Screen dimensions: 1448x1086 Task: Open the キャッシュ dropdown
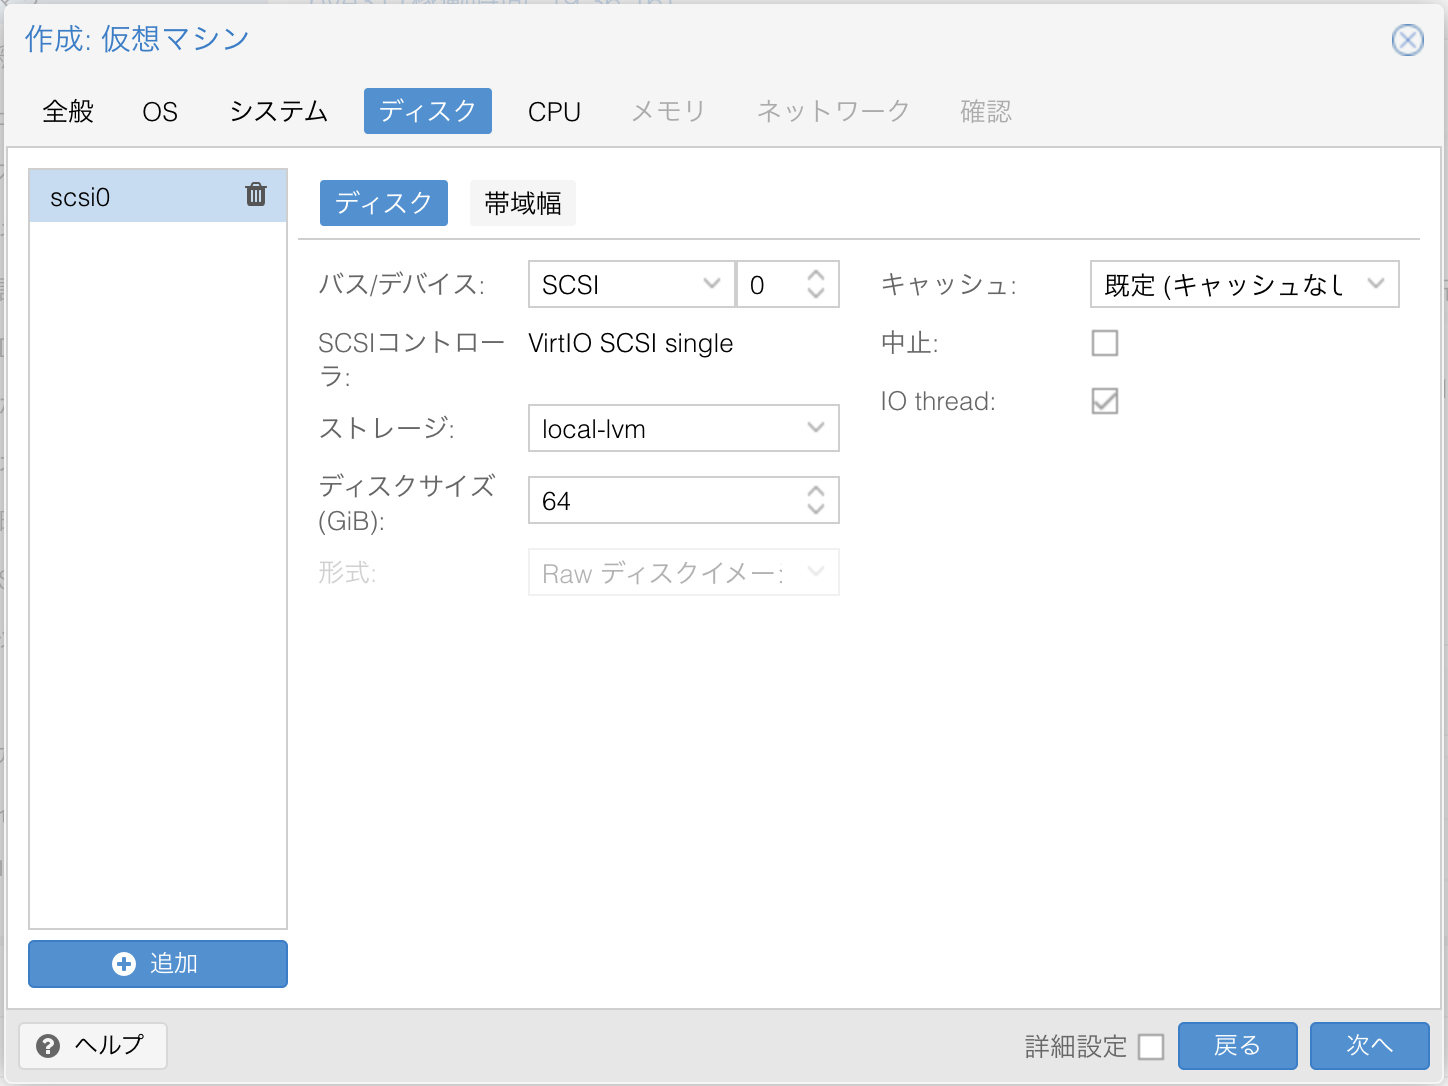coord(1376,284)
